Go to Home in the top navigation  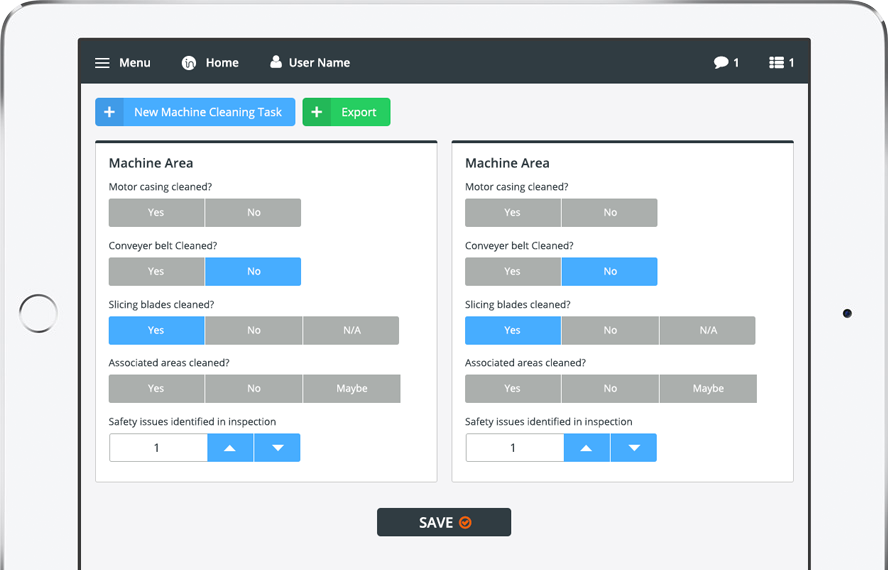pos(222,63)
